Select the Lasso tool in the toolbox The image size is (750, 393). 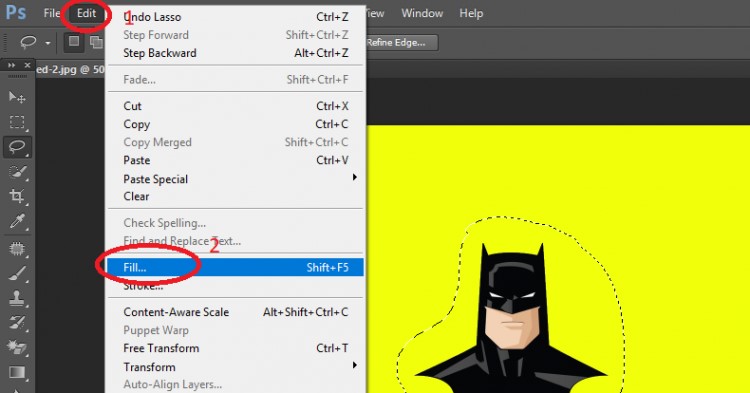[17, 147]
